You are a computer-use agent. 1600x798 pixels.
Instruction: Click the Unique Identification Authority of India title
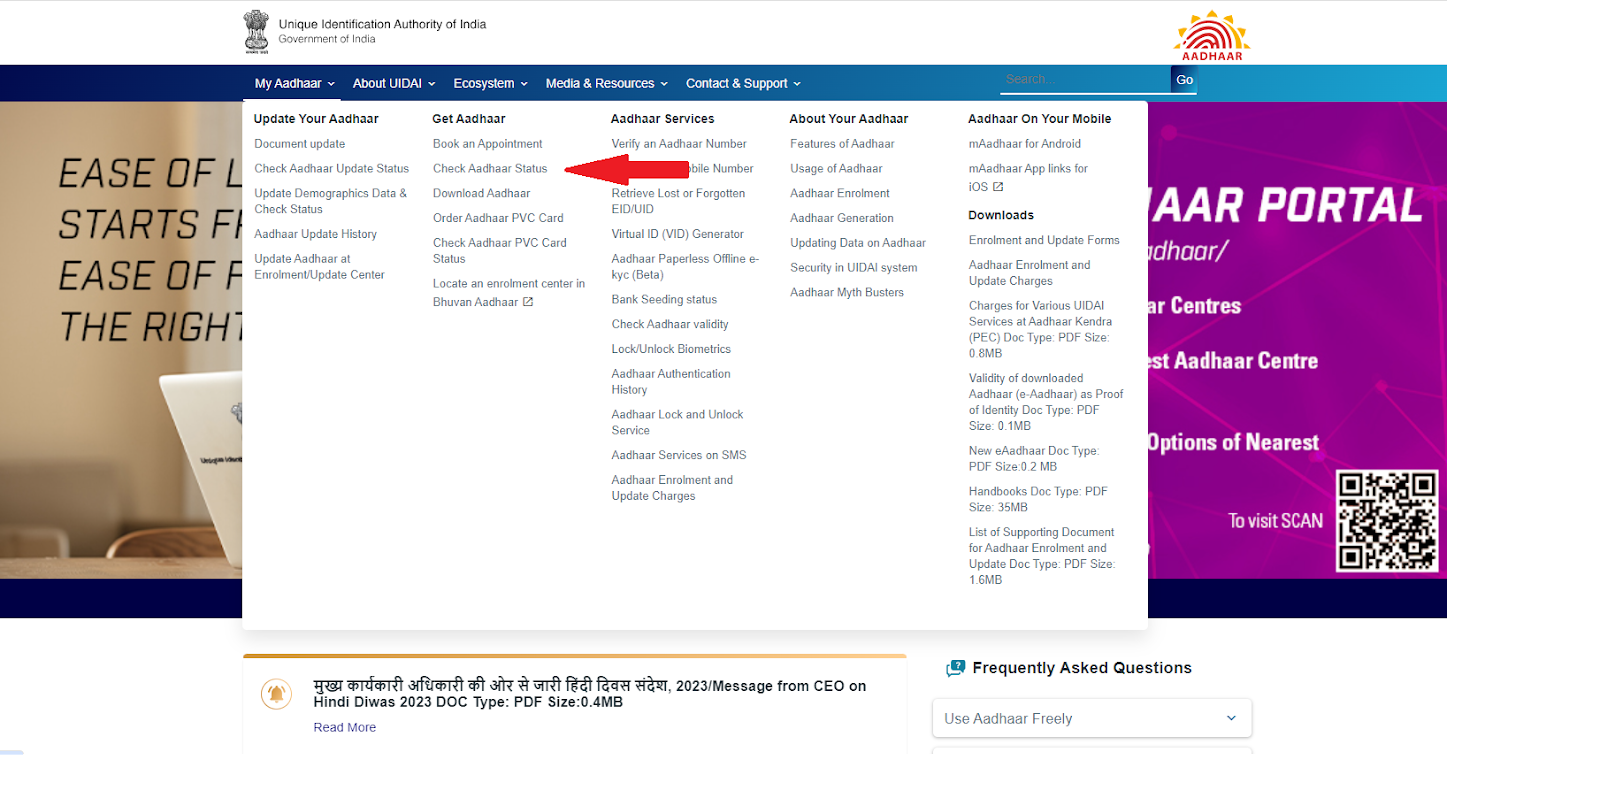click(382, 24)
